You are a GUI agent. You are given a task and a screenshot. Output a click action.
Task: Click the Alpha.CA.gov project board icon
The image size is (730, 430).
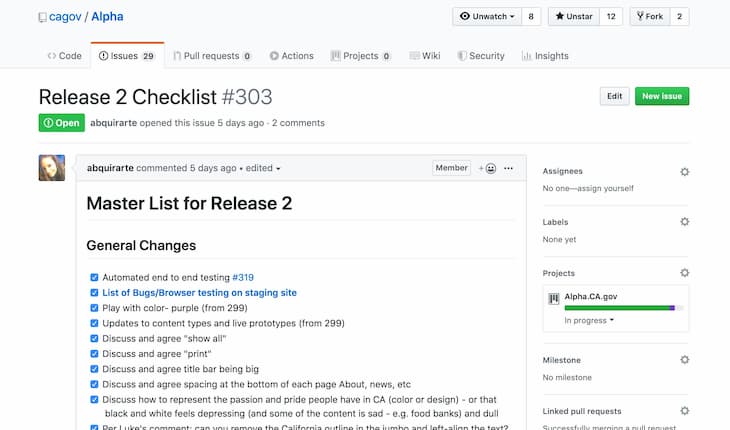[554, 299]
